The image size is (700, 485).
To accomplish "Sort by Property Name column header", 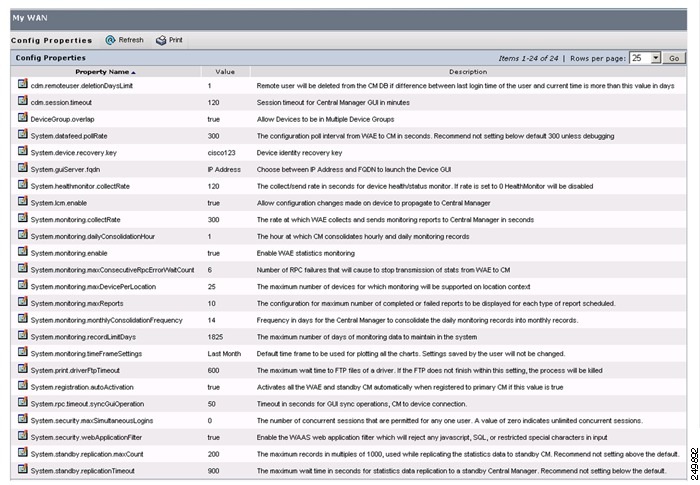I will [x=105, y=72].
